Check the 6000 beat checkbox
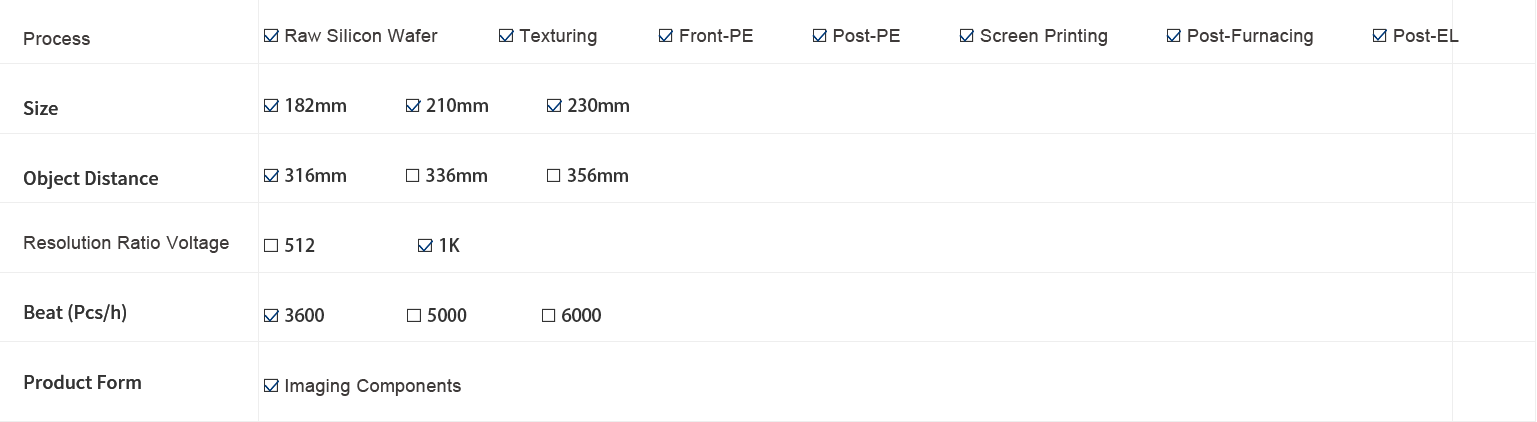Screen dimensions: 1537x422 click(x=549, y=316)
